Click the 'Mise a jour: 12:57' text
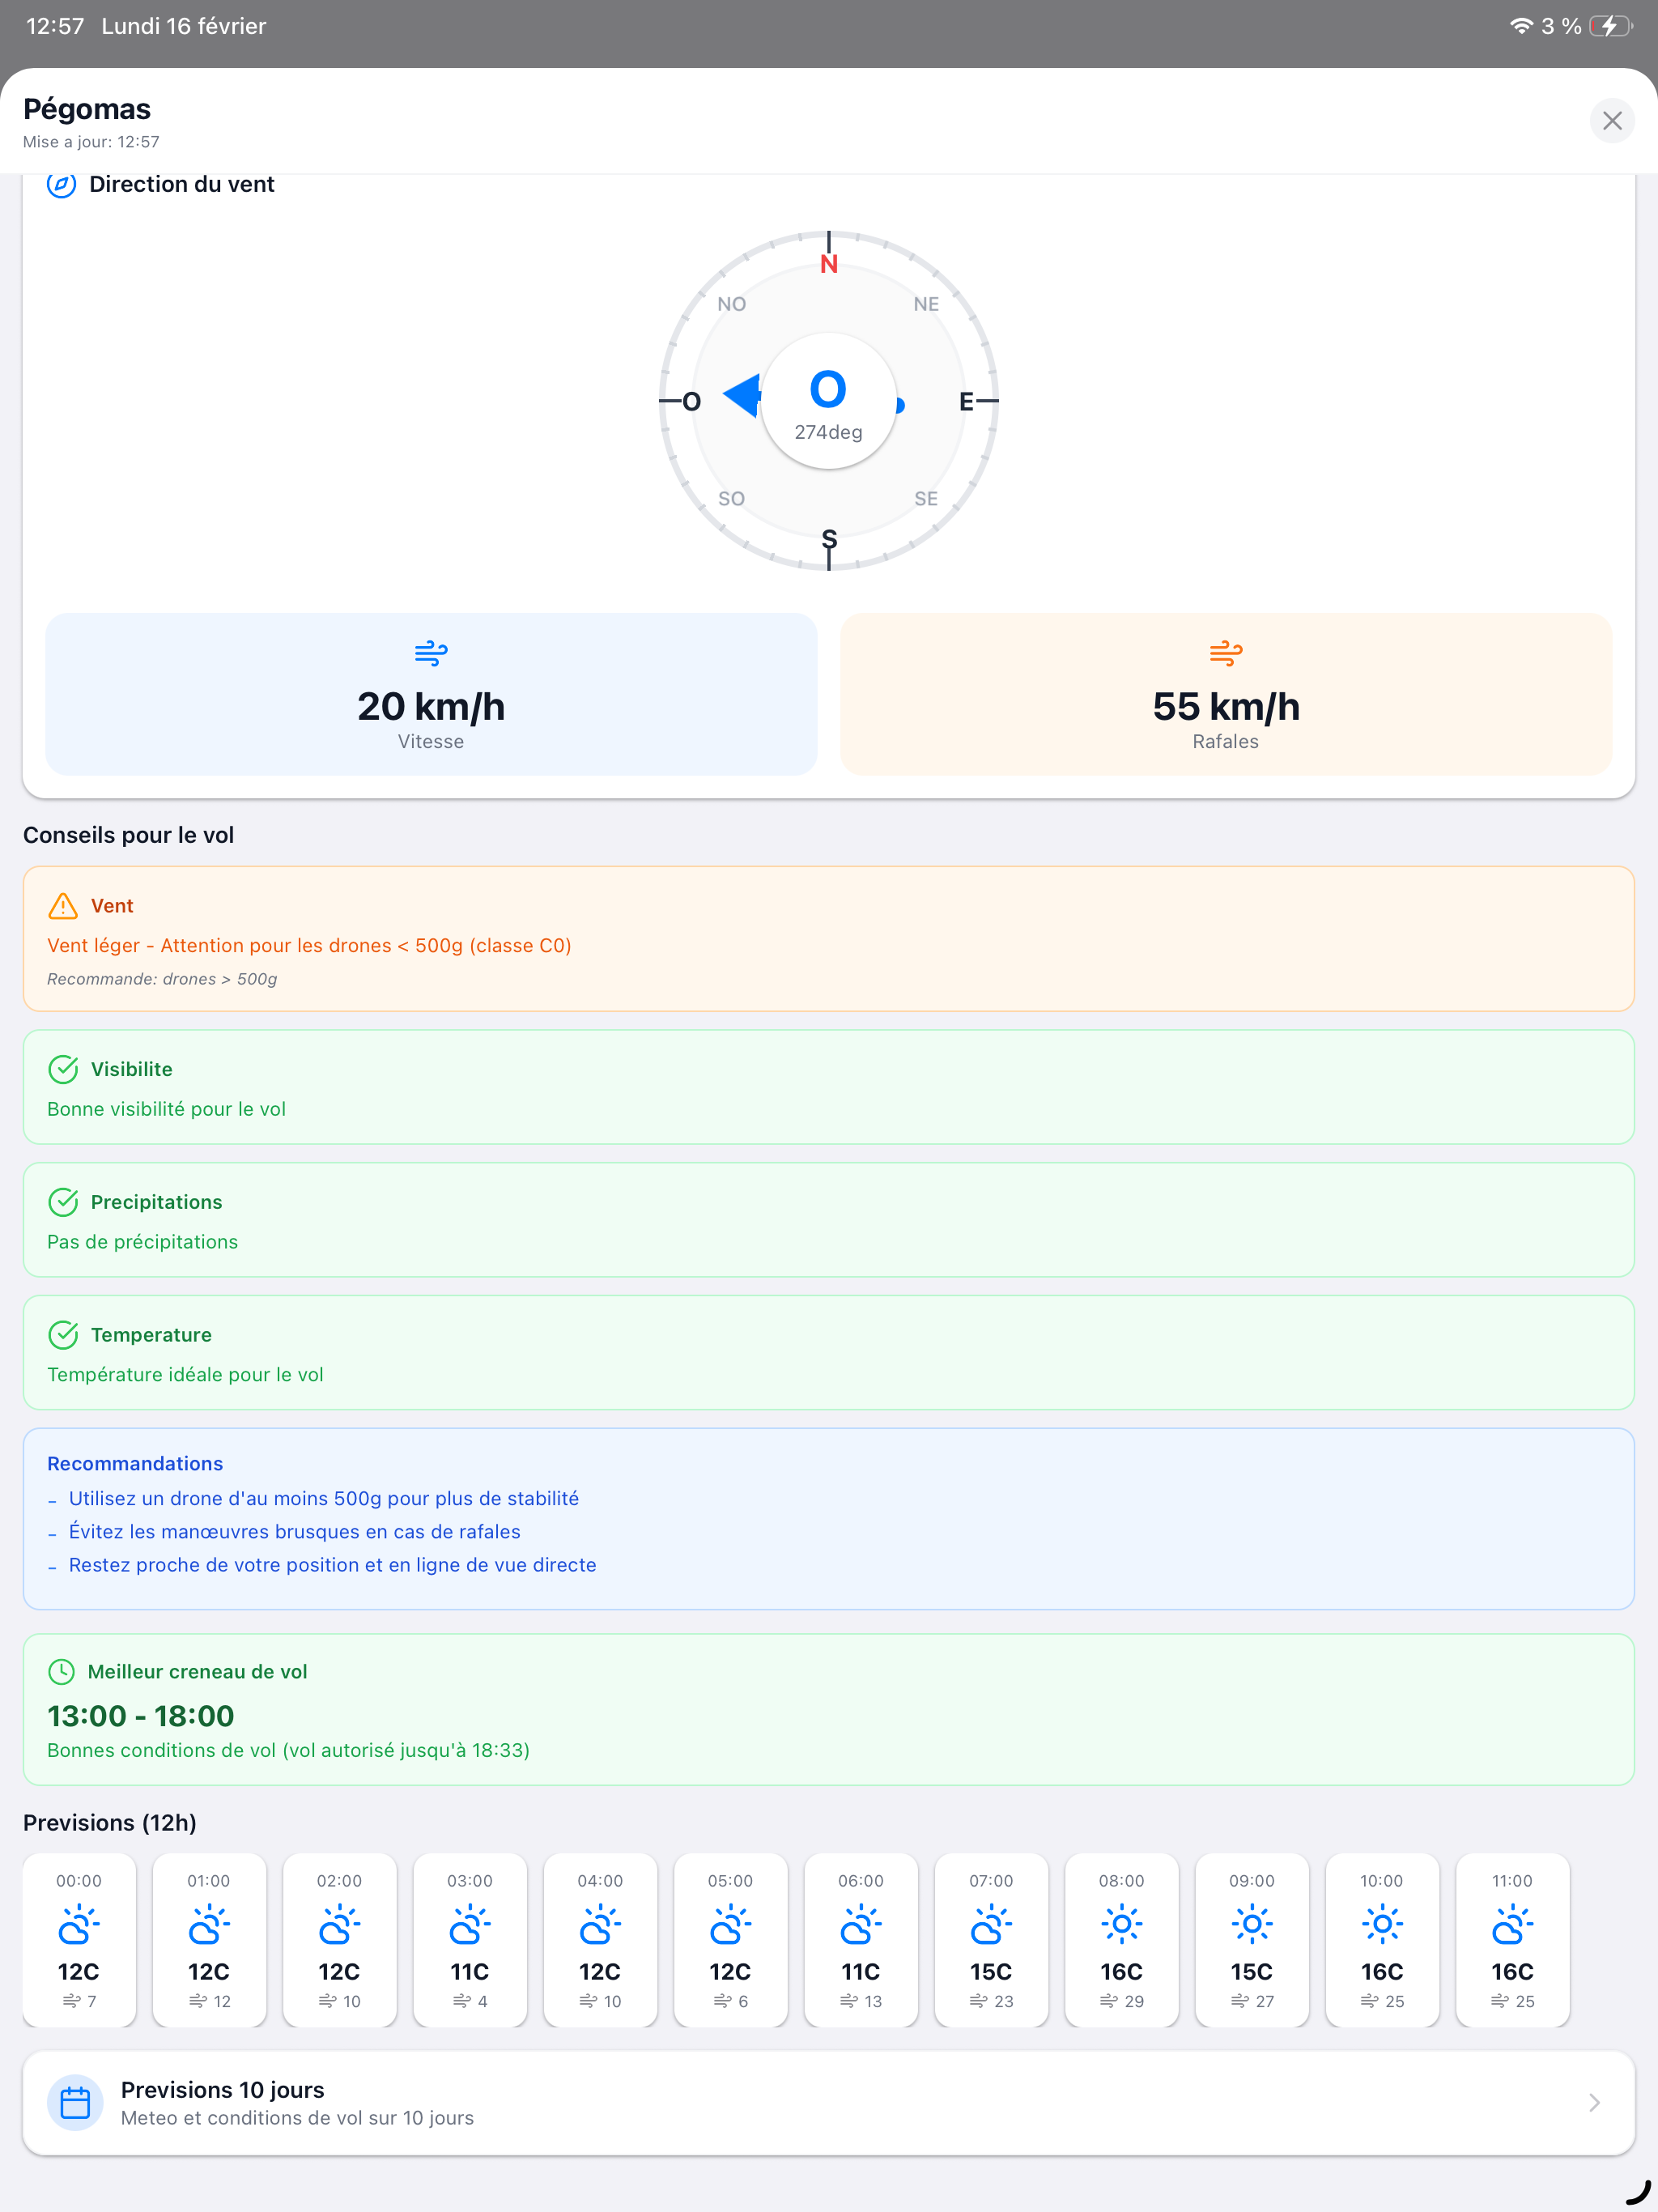 point(91,142)
